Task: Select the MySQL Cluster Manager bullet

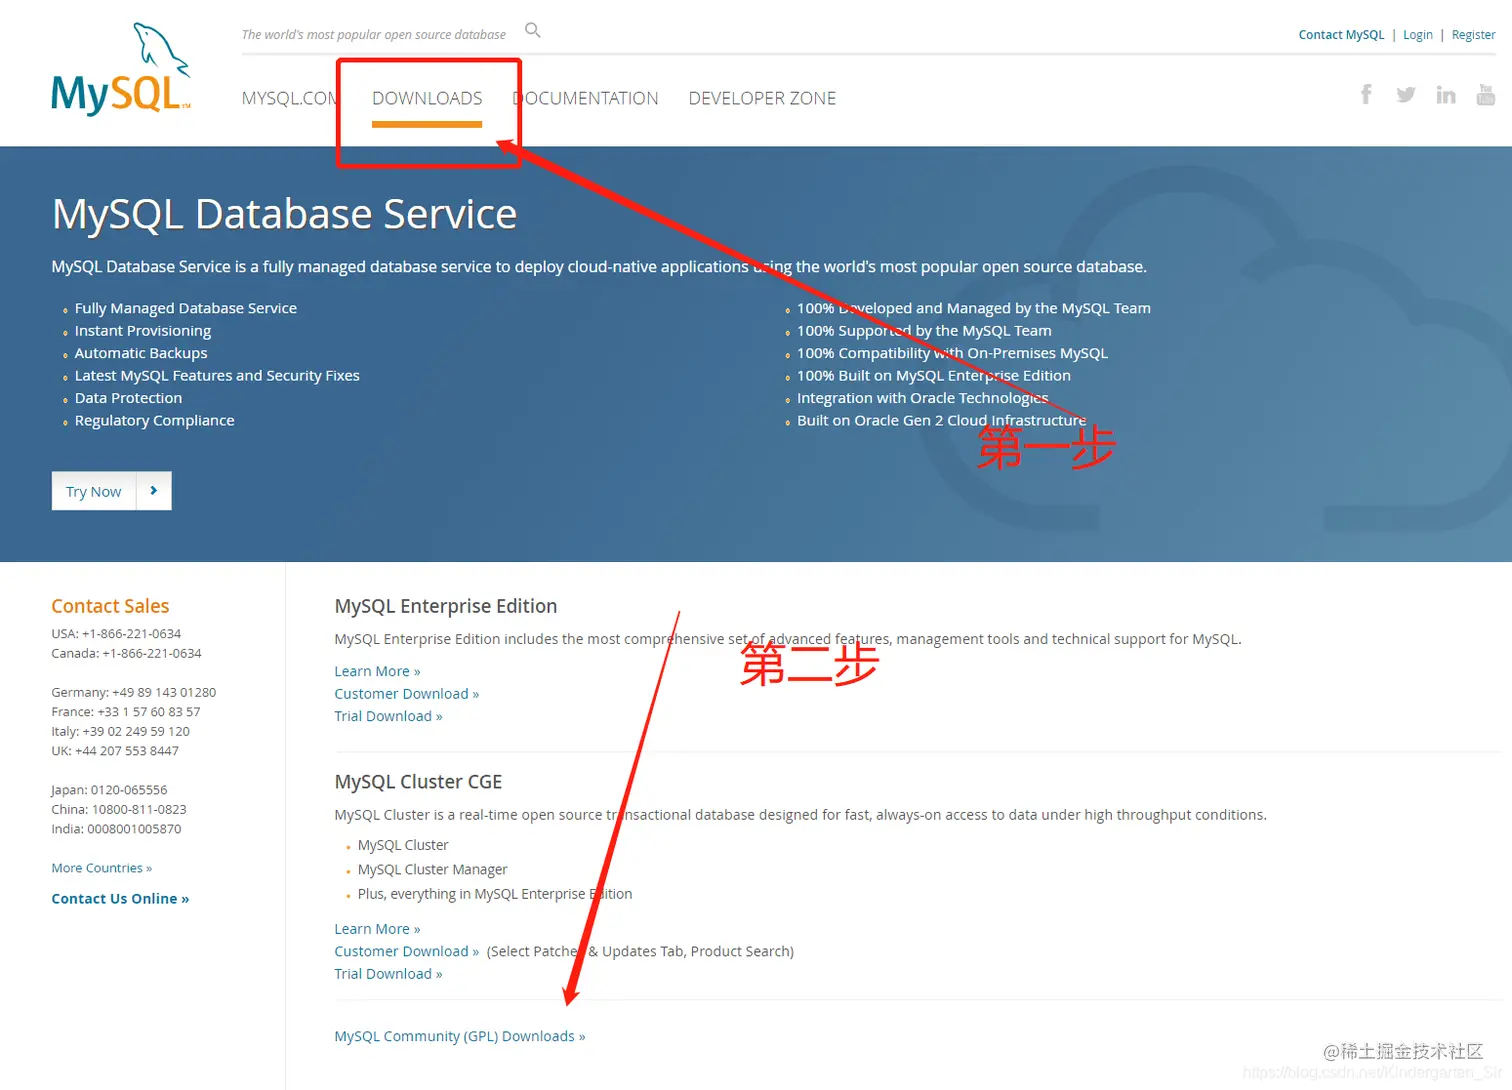Action: tap(432, 870)
